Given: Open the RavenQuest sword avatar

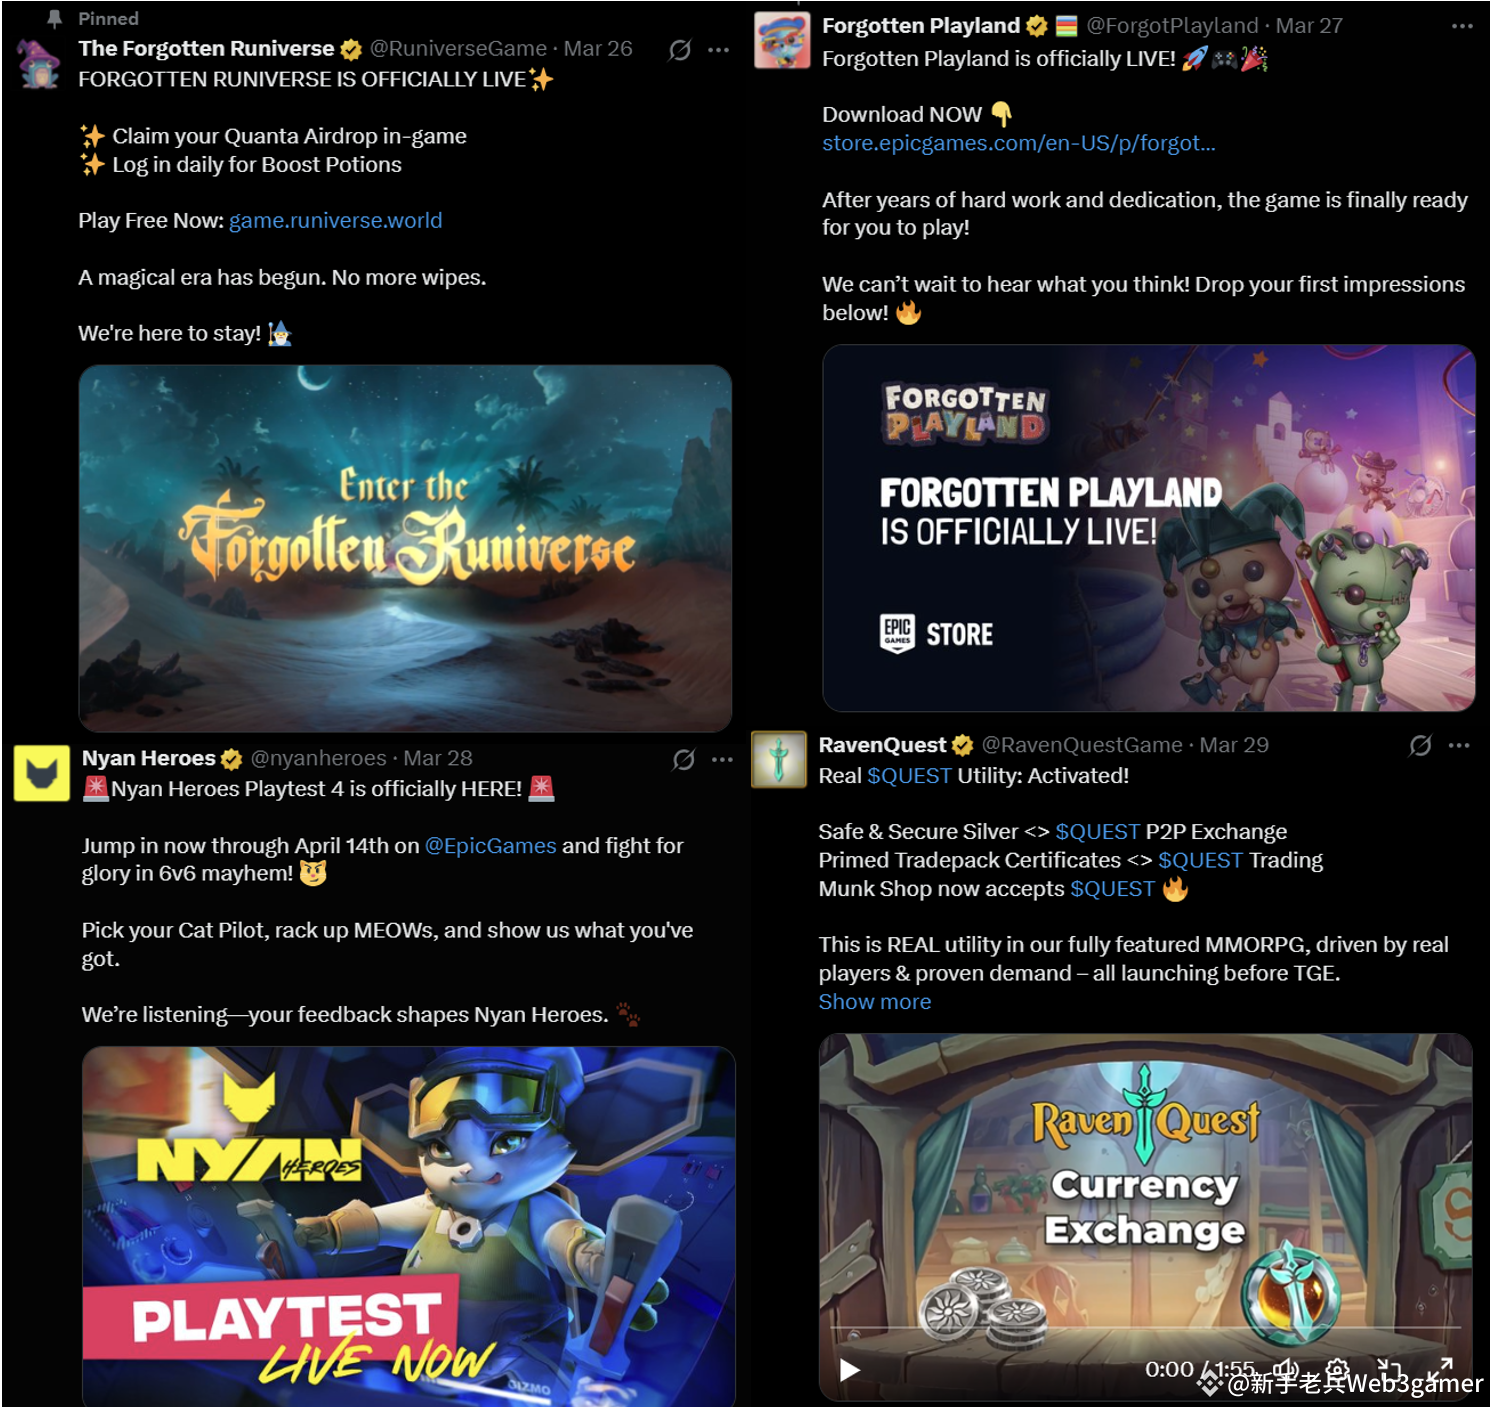Looking at the screenshot, I should pos(779,760).
